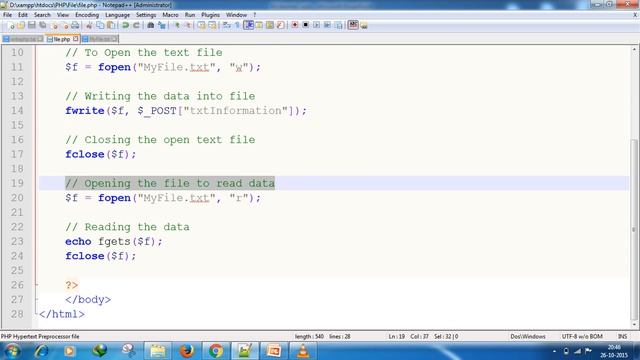Open the Language menu
640x360 pixels.
tap(117, 15)
